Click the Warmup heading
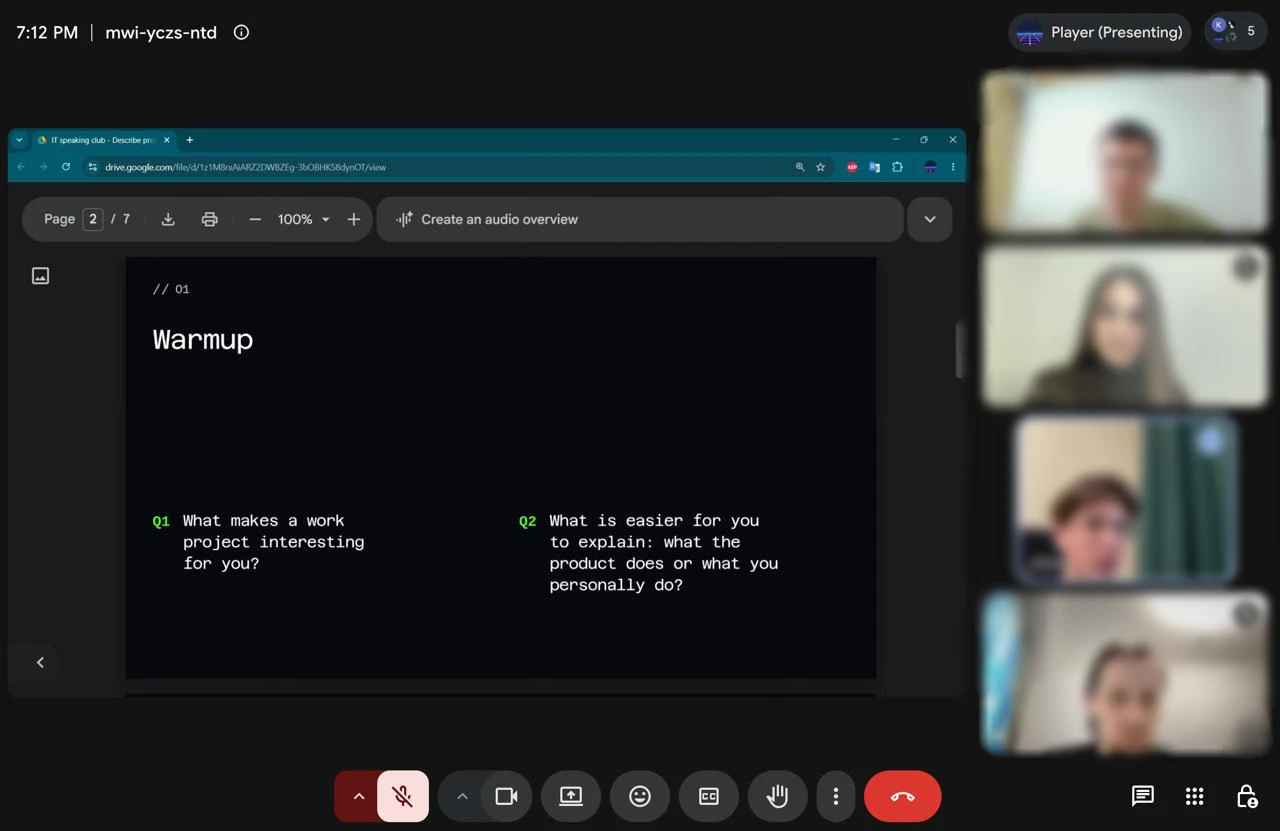 pyautogui.click(x=203, y=340)
